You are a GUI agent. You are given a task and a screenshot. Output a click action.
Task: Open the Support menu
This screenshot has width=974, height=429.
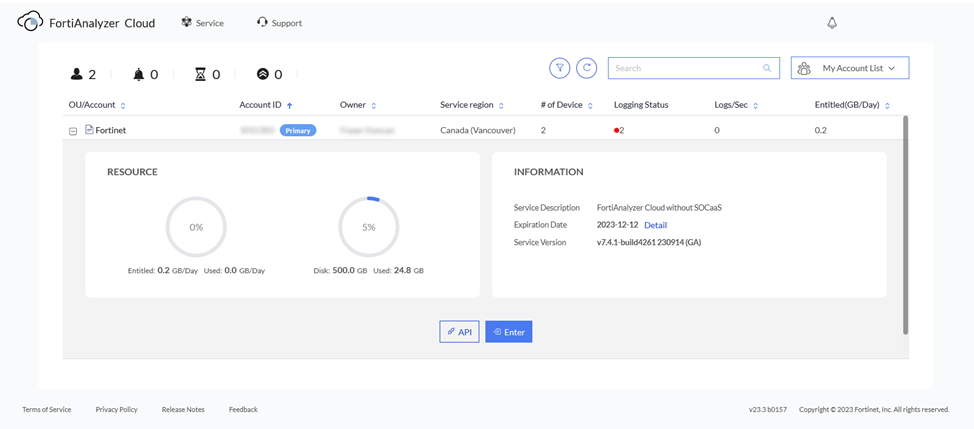pyautogui.click(x=279, y=23)
